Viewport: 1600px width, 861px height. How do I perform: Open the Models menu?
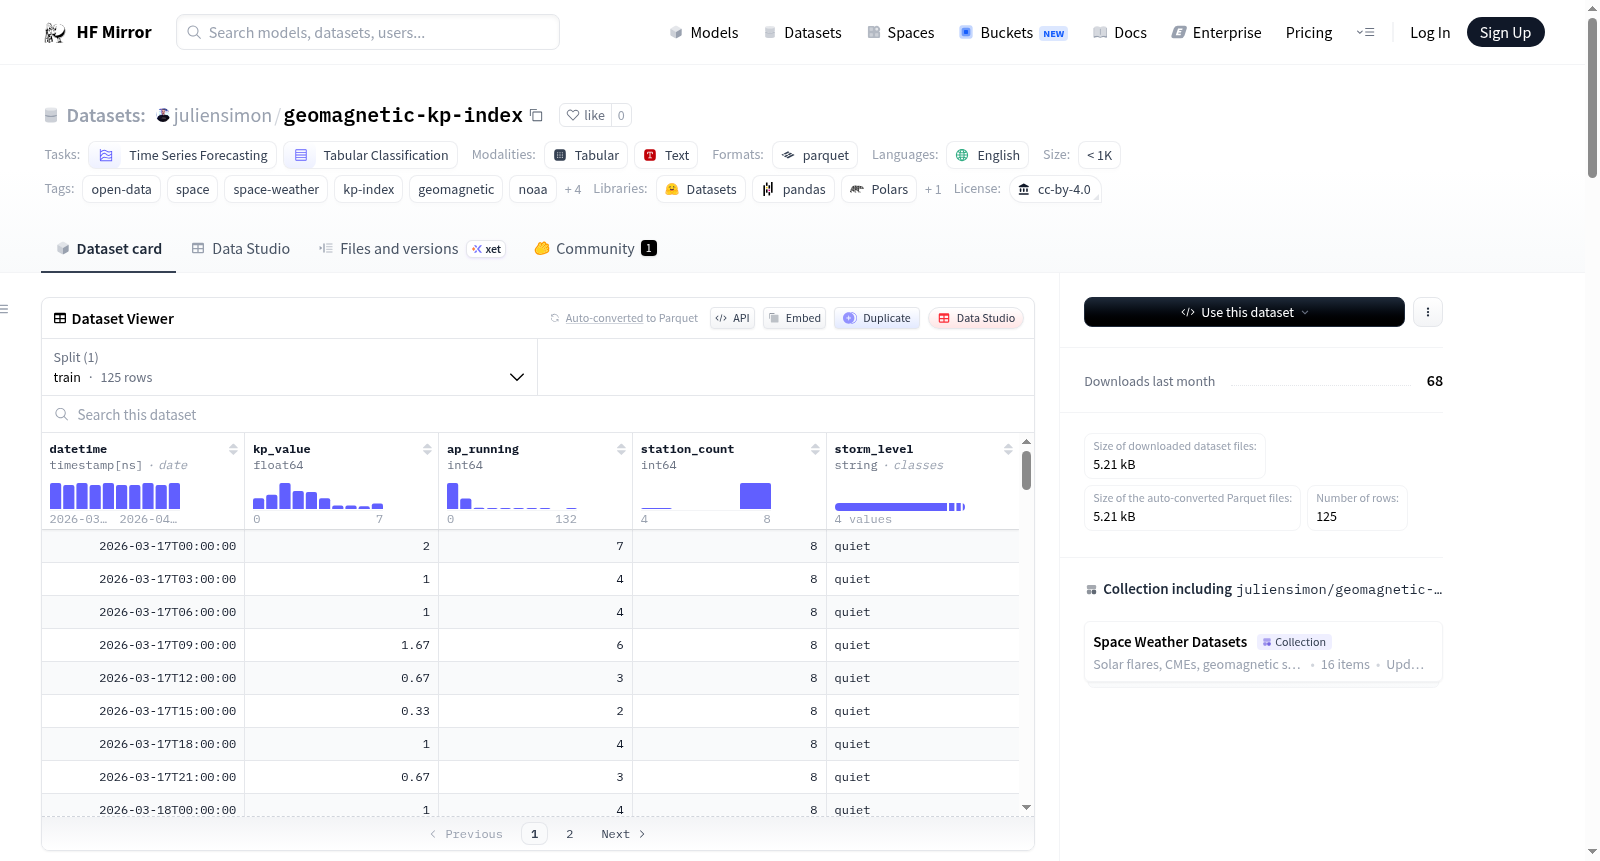coord(704,33)
